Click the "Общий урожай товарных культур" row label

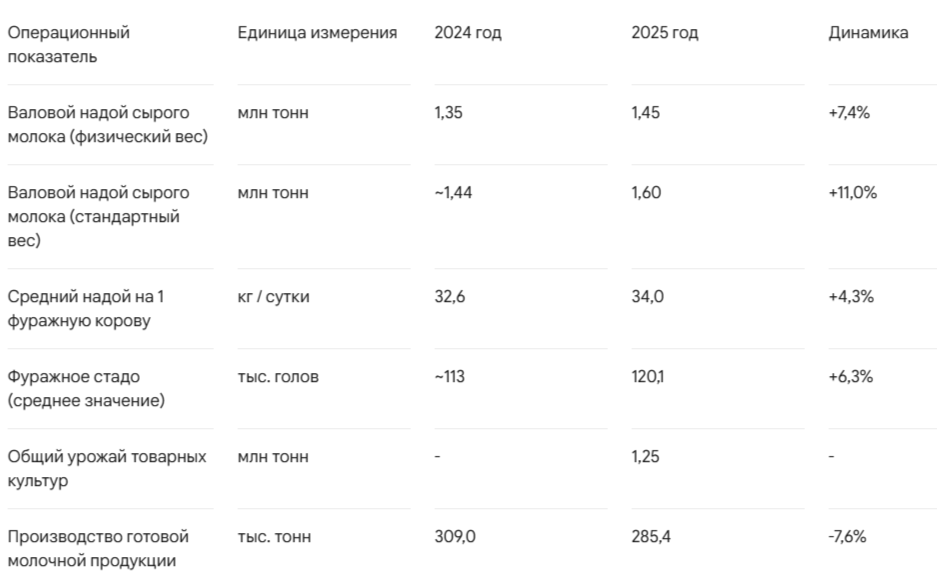click(x=107, y=468)
